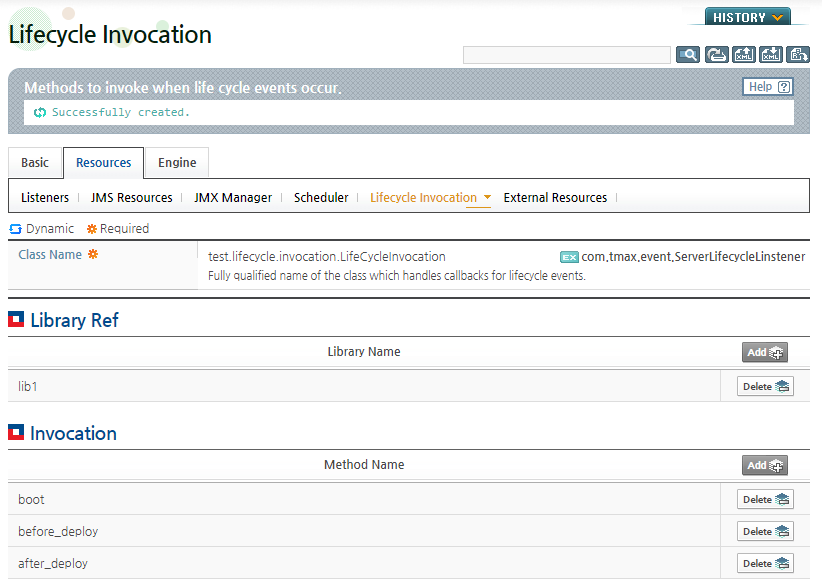Click the com.tmax.event.ServerLifecycleLinstener example text
The width and height of the screenshot is (822, 588).
(x=693, y=257)
